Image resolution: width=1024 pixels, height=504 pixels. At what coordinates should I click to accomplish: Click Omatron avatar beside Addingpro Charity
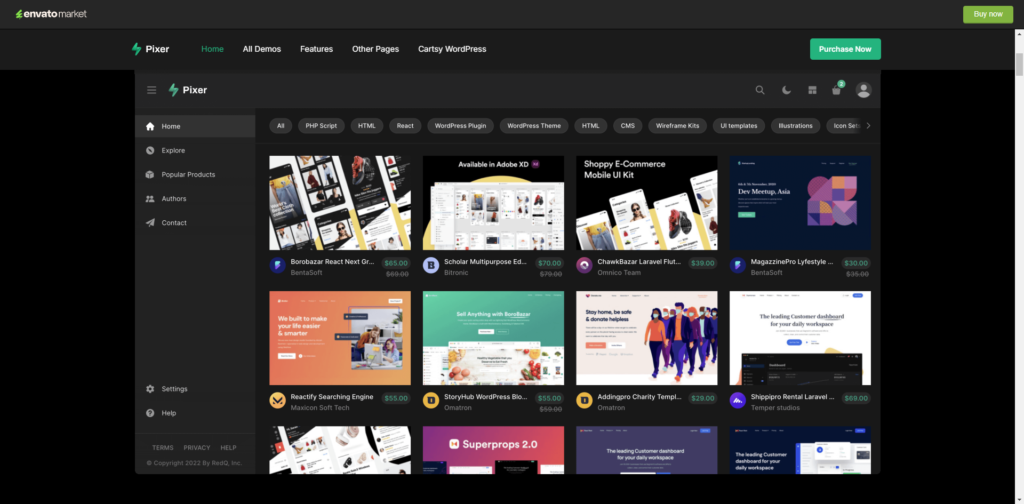coord(584,401)
